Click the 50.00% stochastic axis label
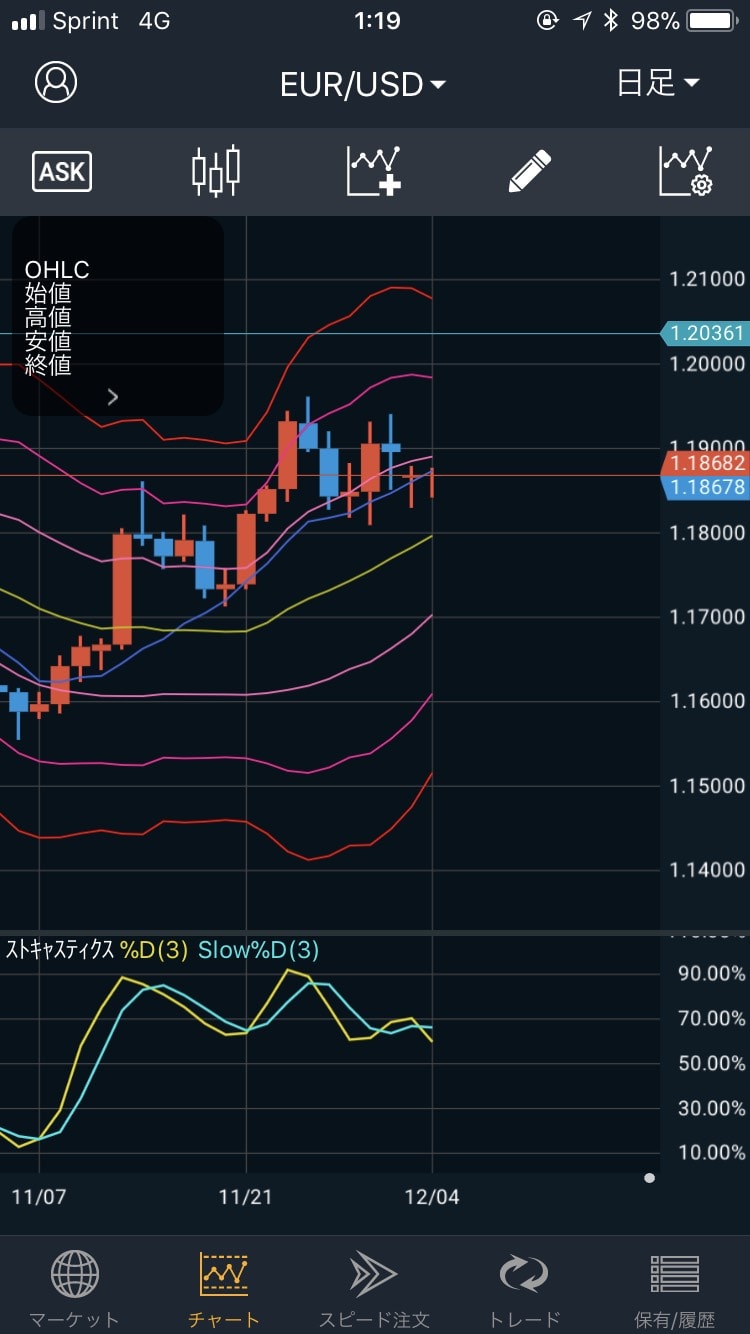Image resolution: width=750 pixels, height=1334 pixels. point(712,1063)
